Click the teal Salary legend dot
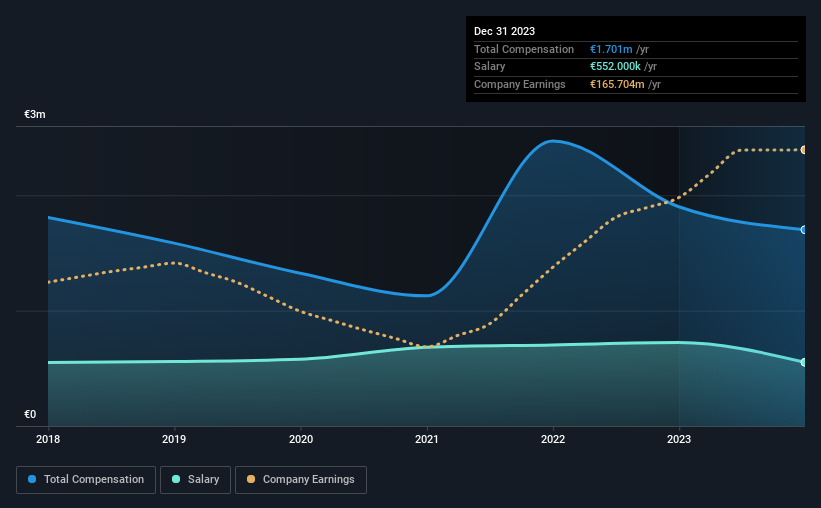This screenshot has width=821, height=508. coord(176,479)
